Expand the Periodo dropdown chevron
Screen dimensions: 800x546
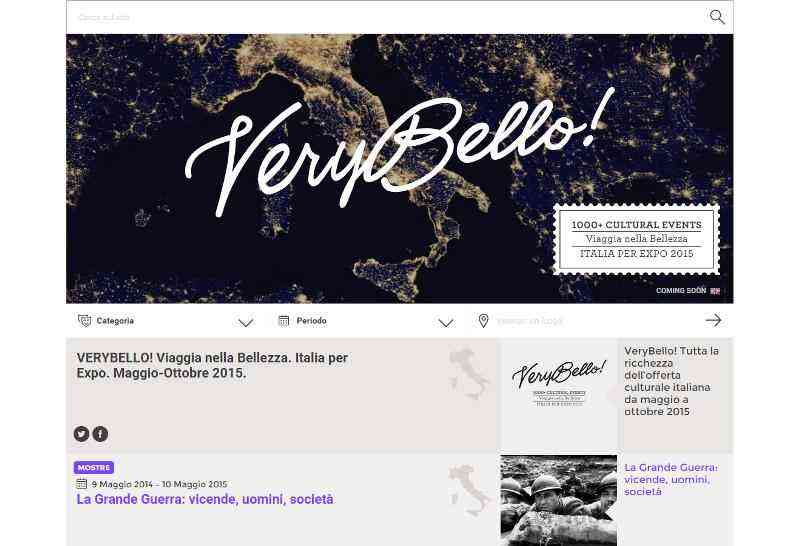click(446, 322)
